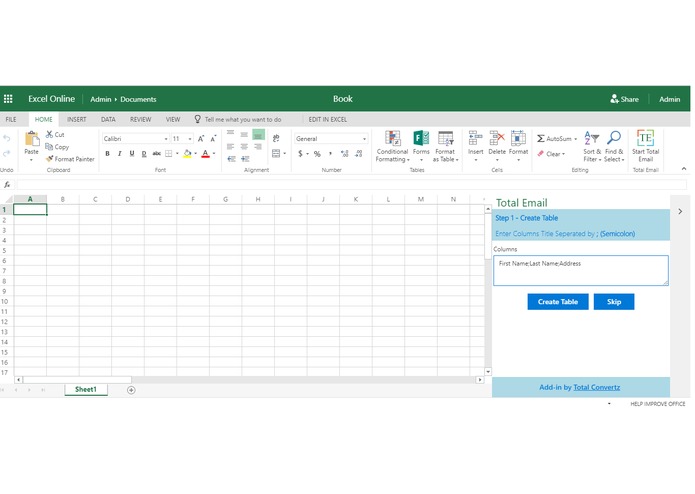Toggle double underline formatting
Screen dimensions: 695x494
(x=144, y=154)
